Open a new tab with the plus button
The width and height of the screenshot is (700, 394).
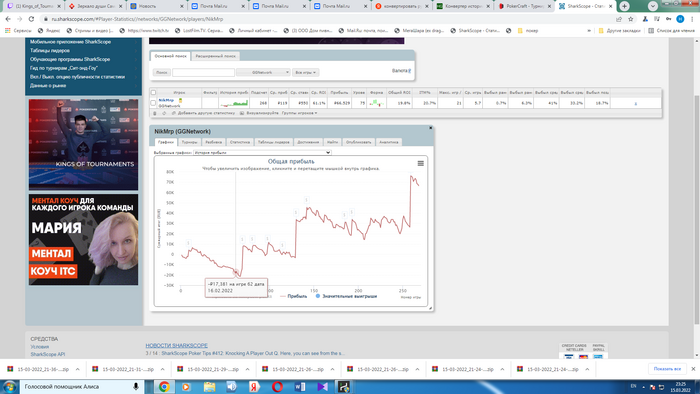[x=625, y=6]
